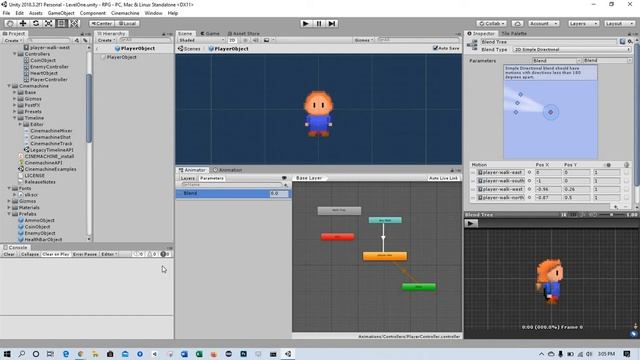
Task: Click the Pause button in the toolbar
Action: point(319,24)
